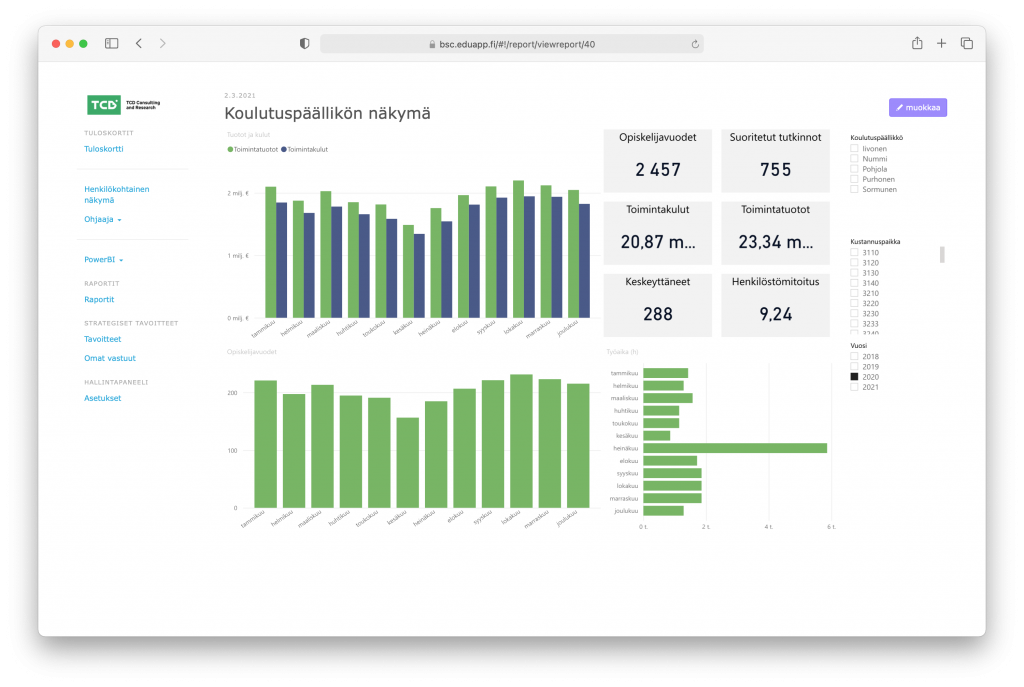Check the 3110 cost center checkbox
1024x687 pixels.
coord(854,252)
